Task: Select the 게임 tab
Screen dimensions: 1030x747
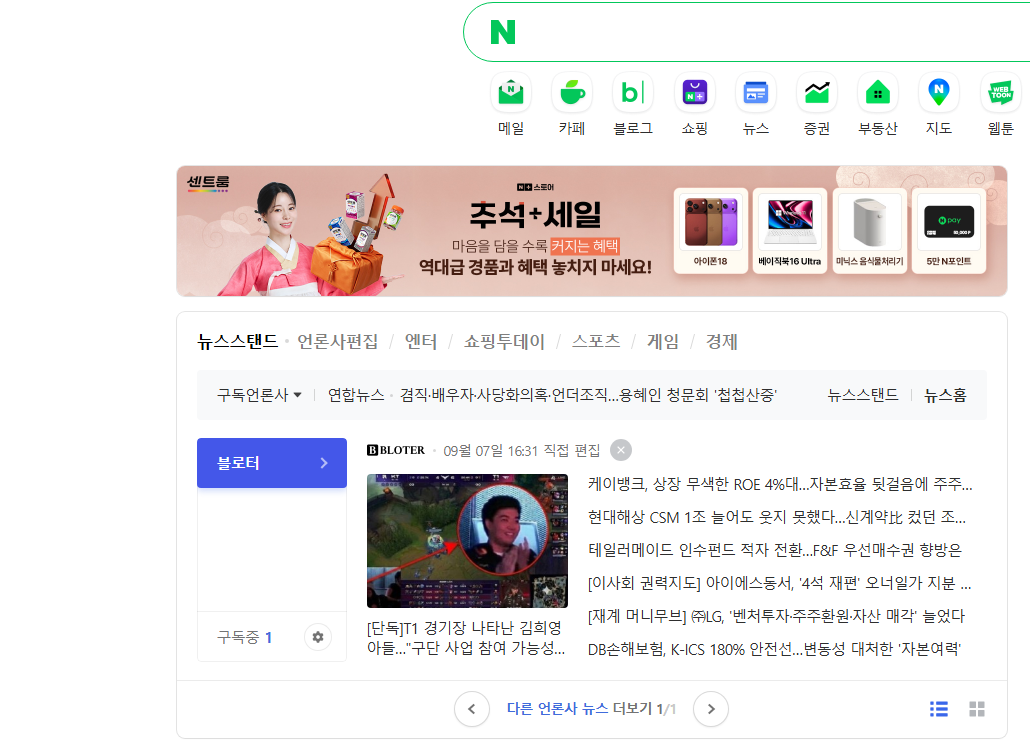Action: coord(663,342)
